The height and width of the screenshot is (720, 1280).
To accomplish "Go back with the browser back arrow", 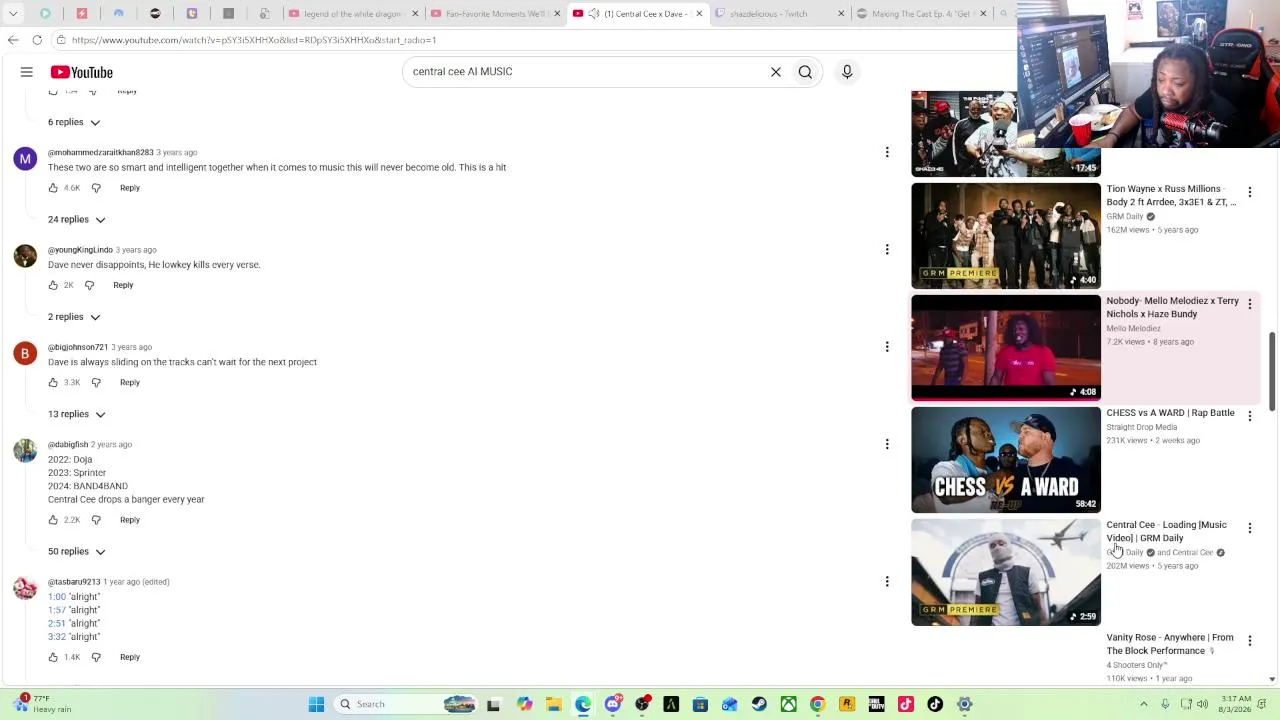I will (x=13, y=40).
